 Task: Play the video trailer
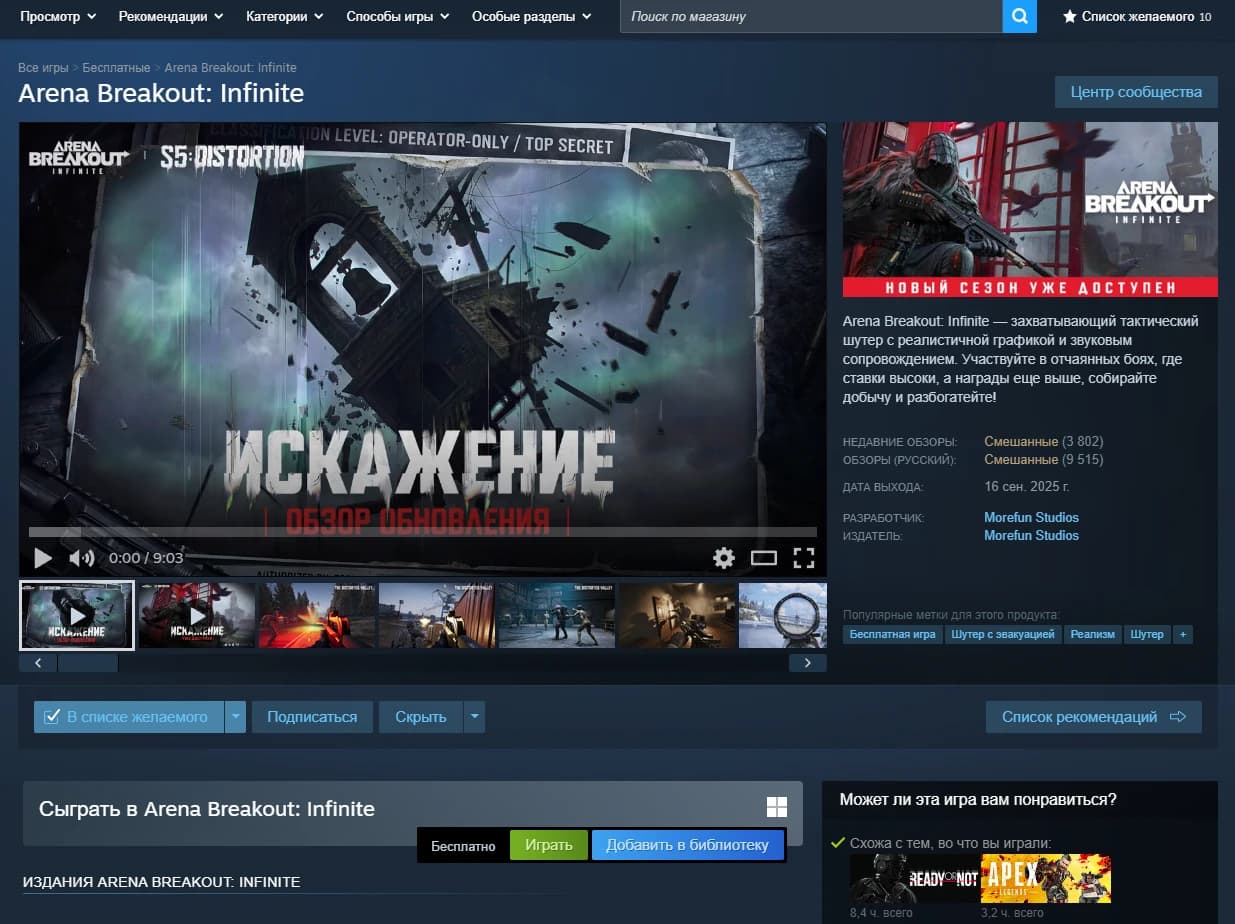pos(43,557)
